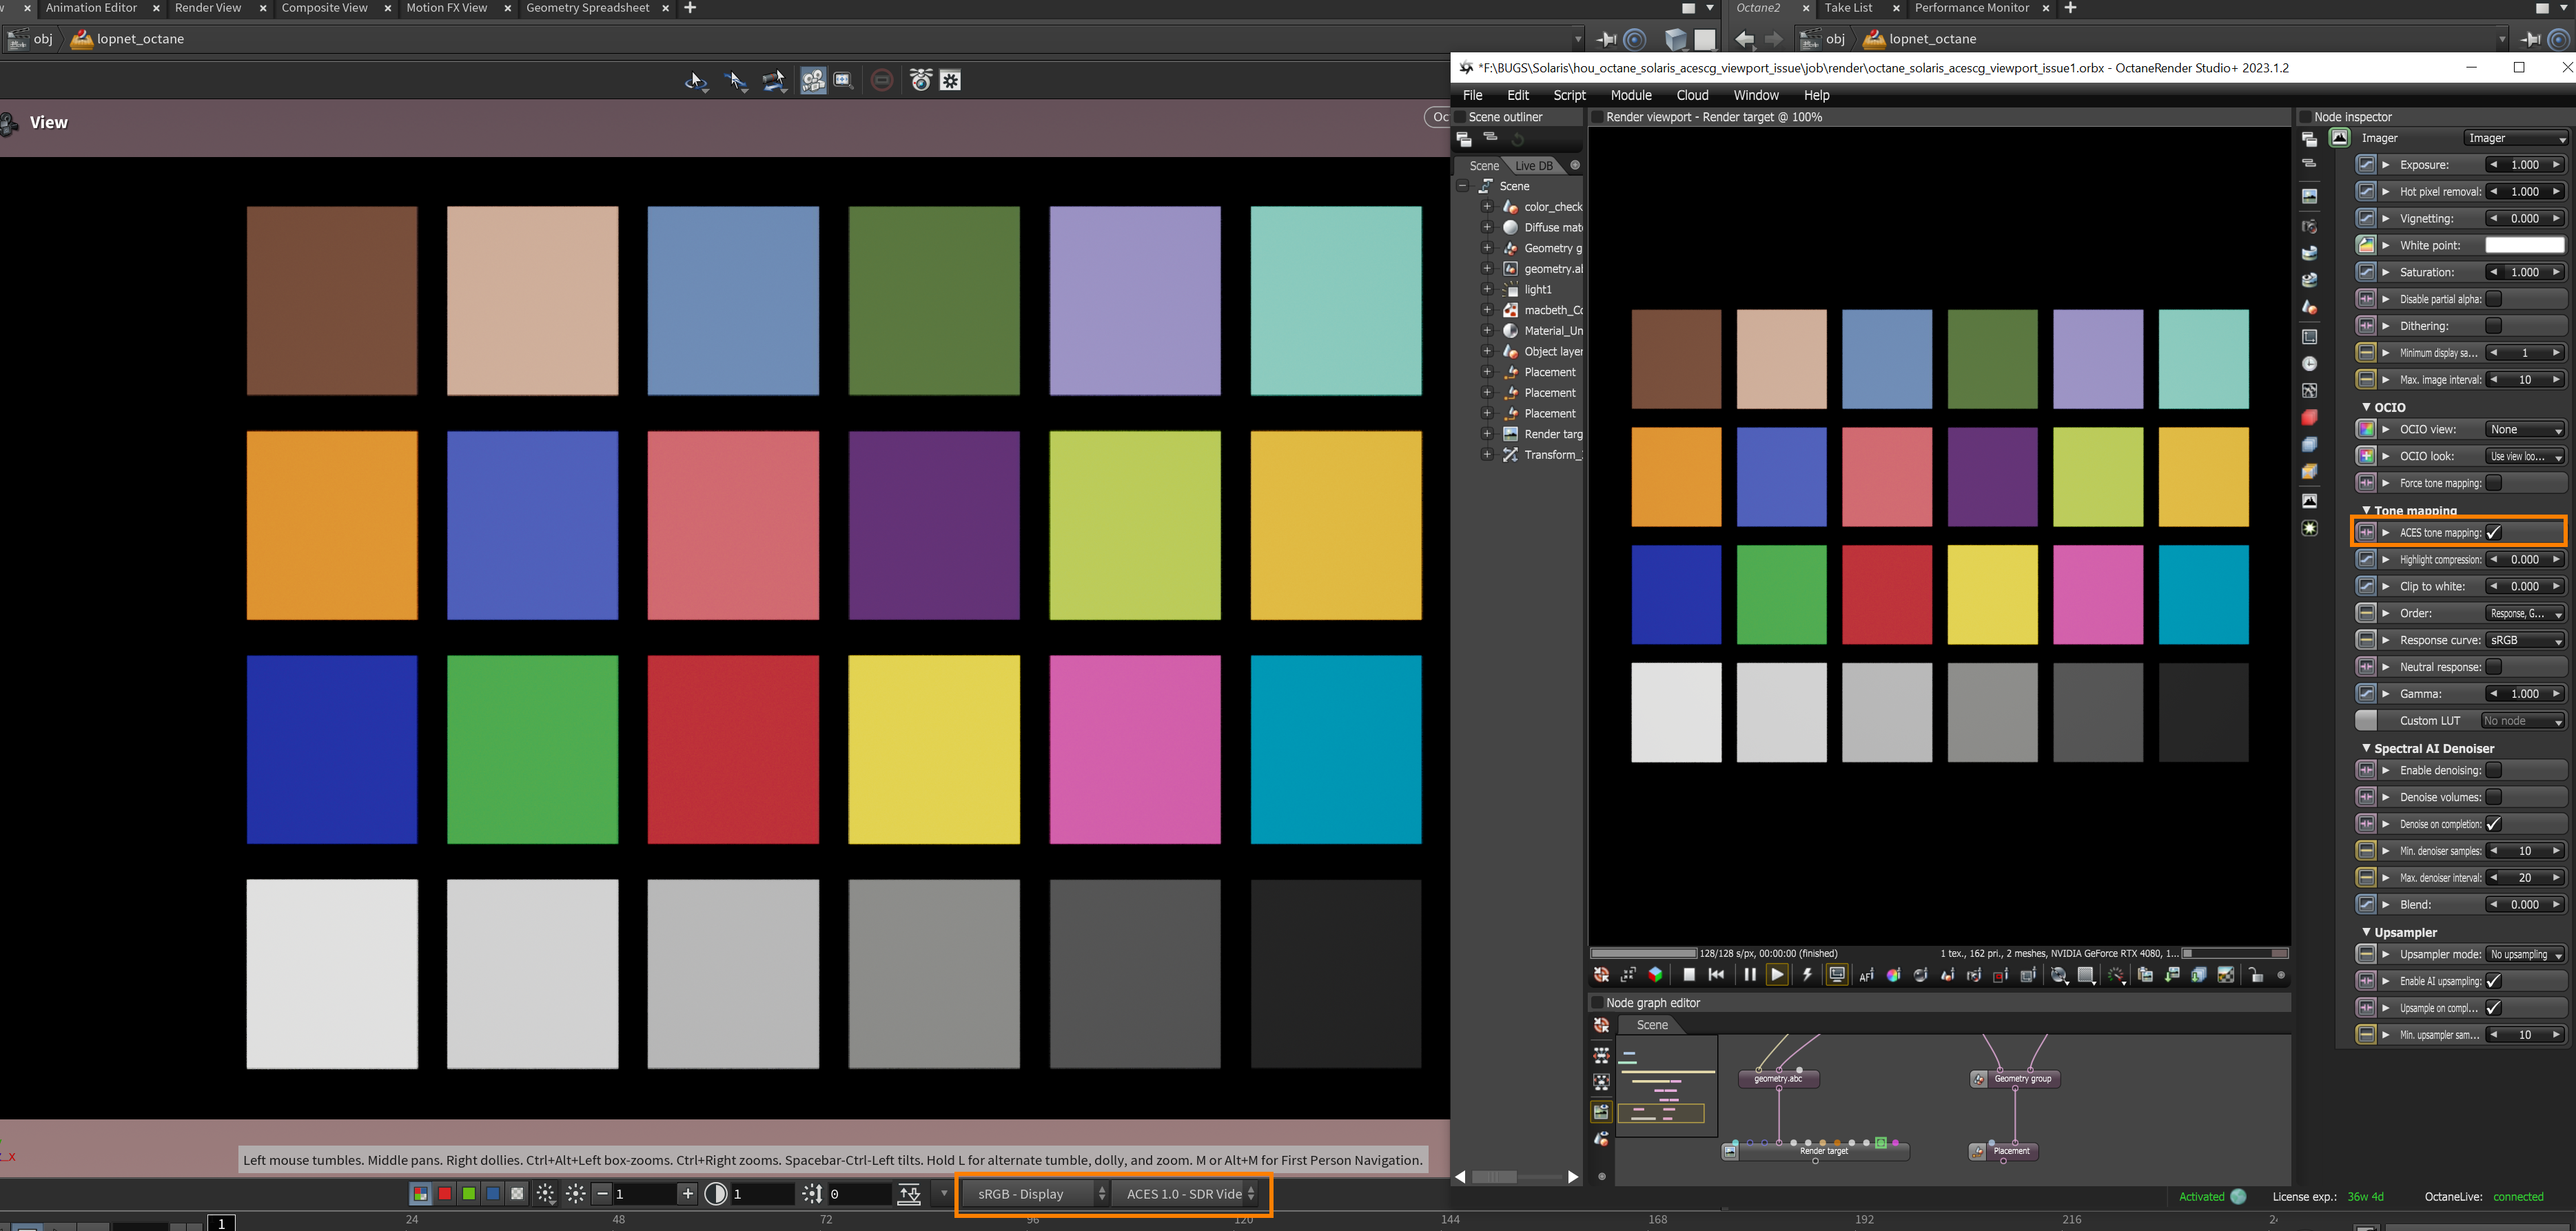Expand the light1 scene tree item

[1487, 289]
